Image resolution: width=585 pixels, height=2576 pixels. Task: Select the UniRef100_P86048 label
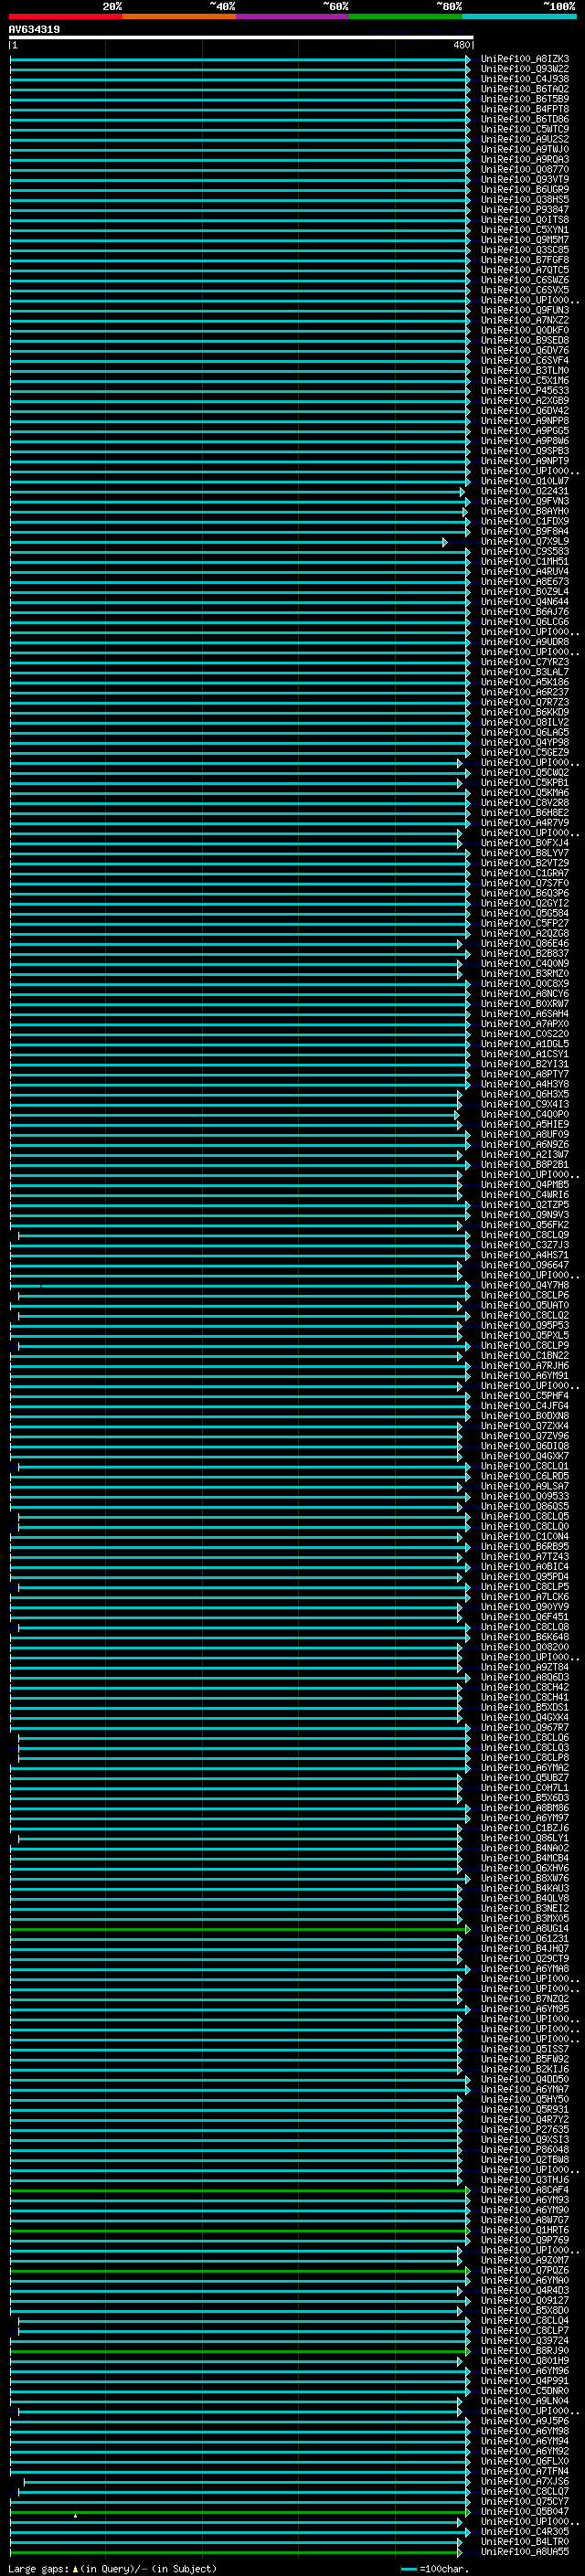pos(525,2149)
